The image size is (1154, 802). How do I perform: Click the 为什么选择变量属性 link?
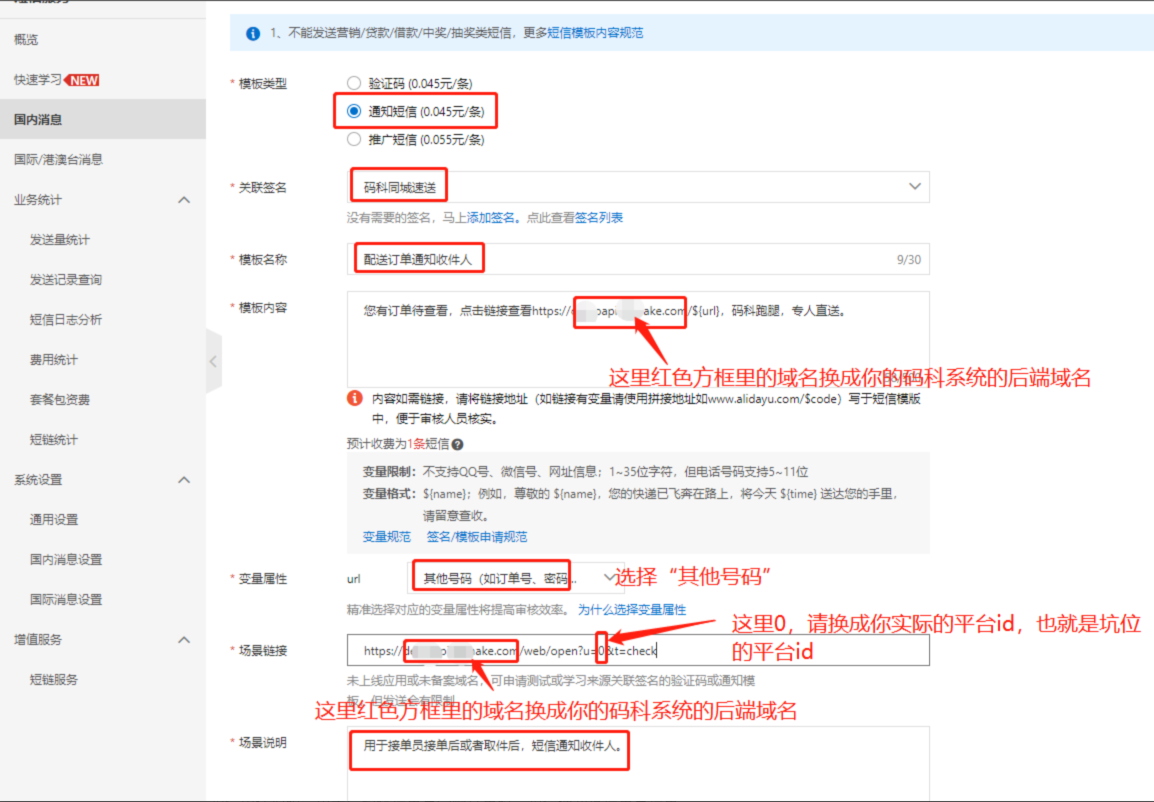(632, 610)
